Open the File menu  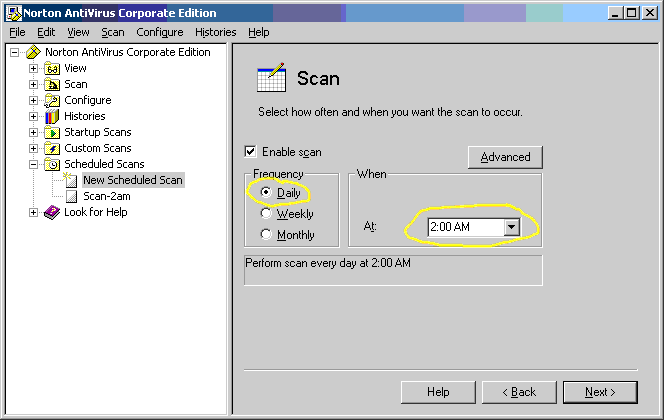click(x=17, y=32)
